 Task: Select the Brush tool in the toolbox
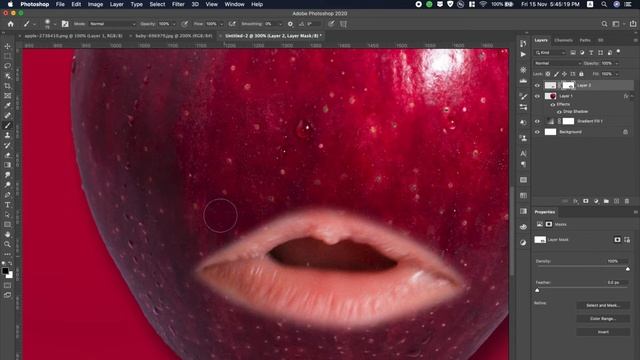(7, 125)
